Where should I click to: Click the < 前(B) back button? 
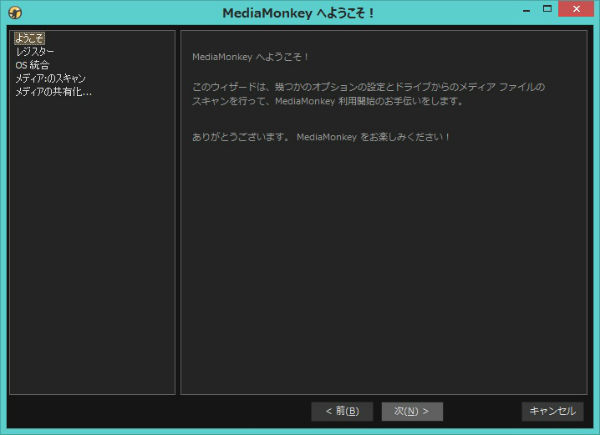342,411
